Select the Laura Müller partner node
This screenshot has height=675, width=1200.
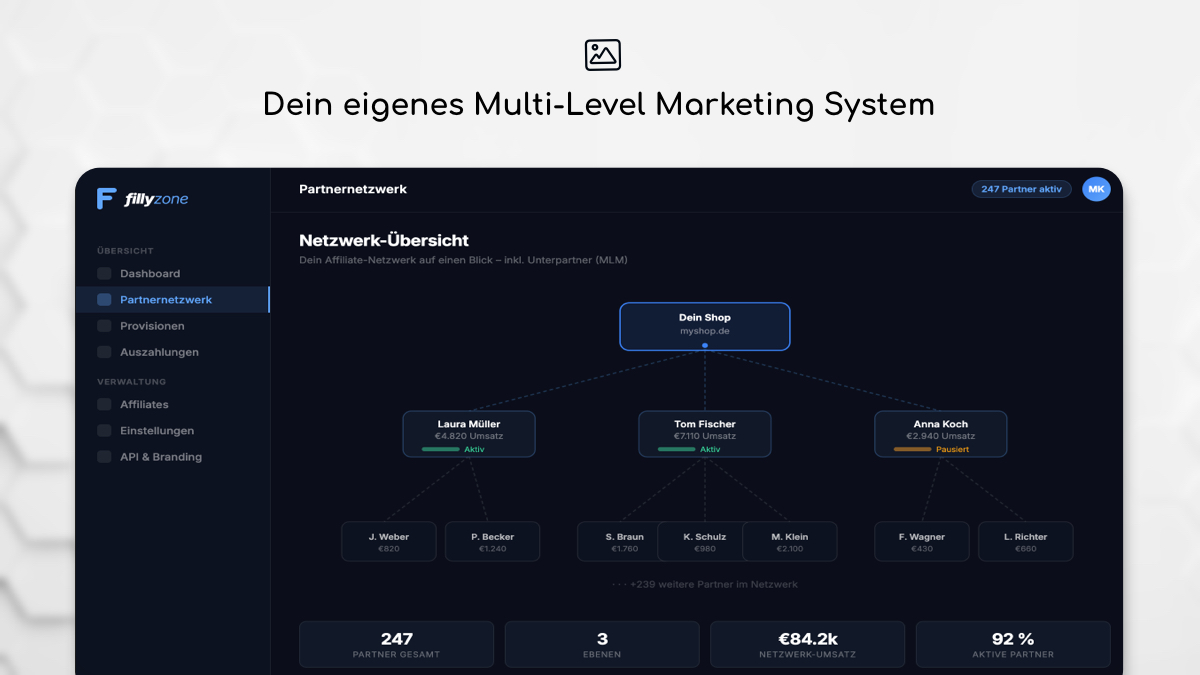(469, 434)
